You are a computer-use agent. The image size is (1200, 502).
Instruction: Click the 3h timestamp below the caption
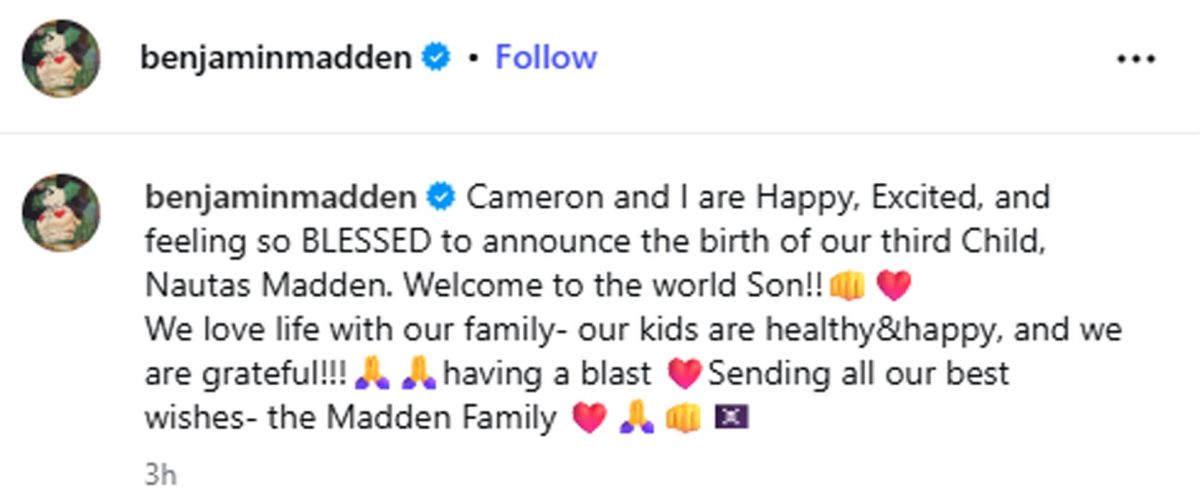point(160,474)
